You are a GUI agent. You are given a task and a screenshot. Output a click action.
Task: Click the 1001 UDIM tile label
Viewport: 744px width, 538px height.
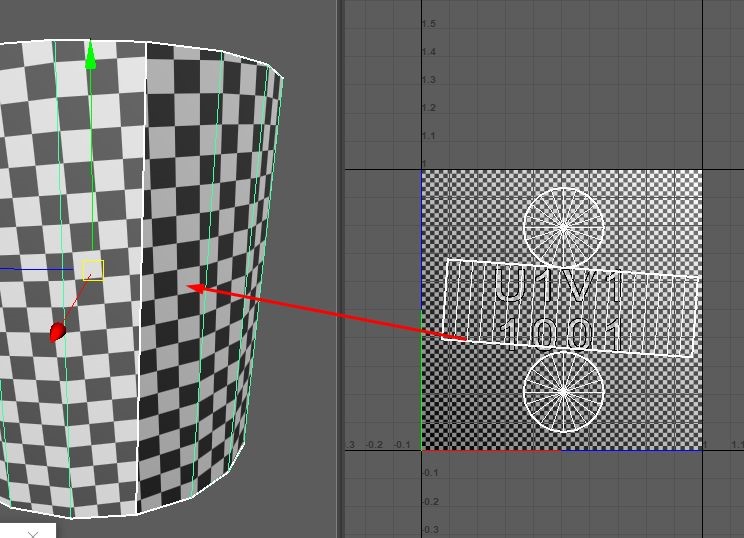click(x=561, y=334)
